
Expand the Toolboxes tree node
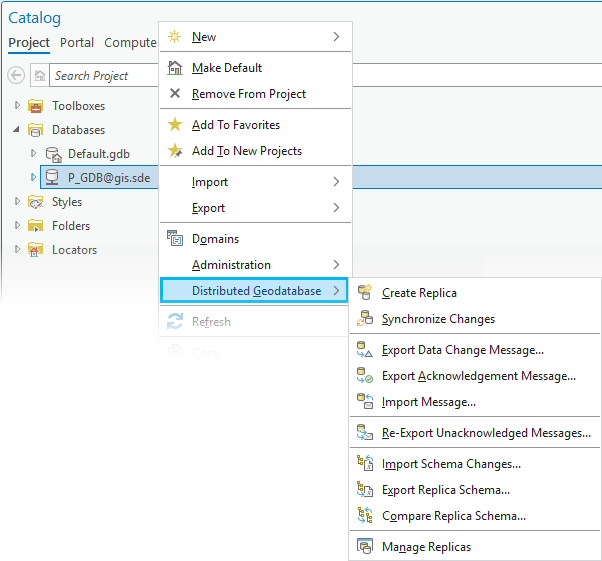coord(17,106)
